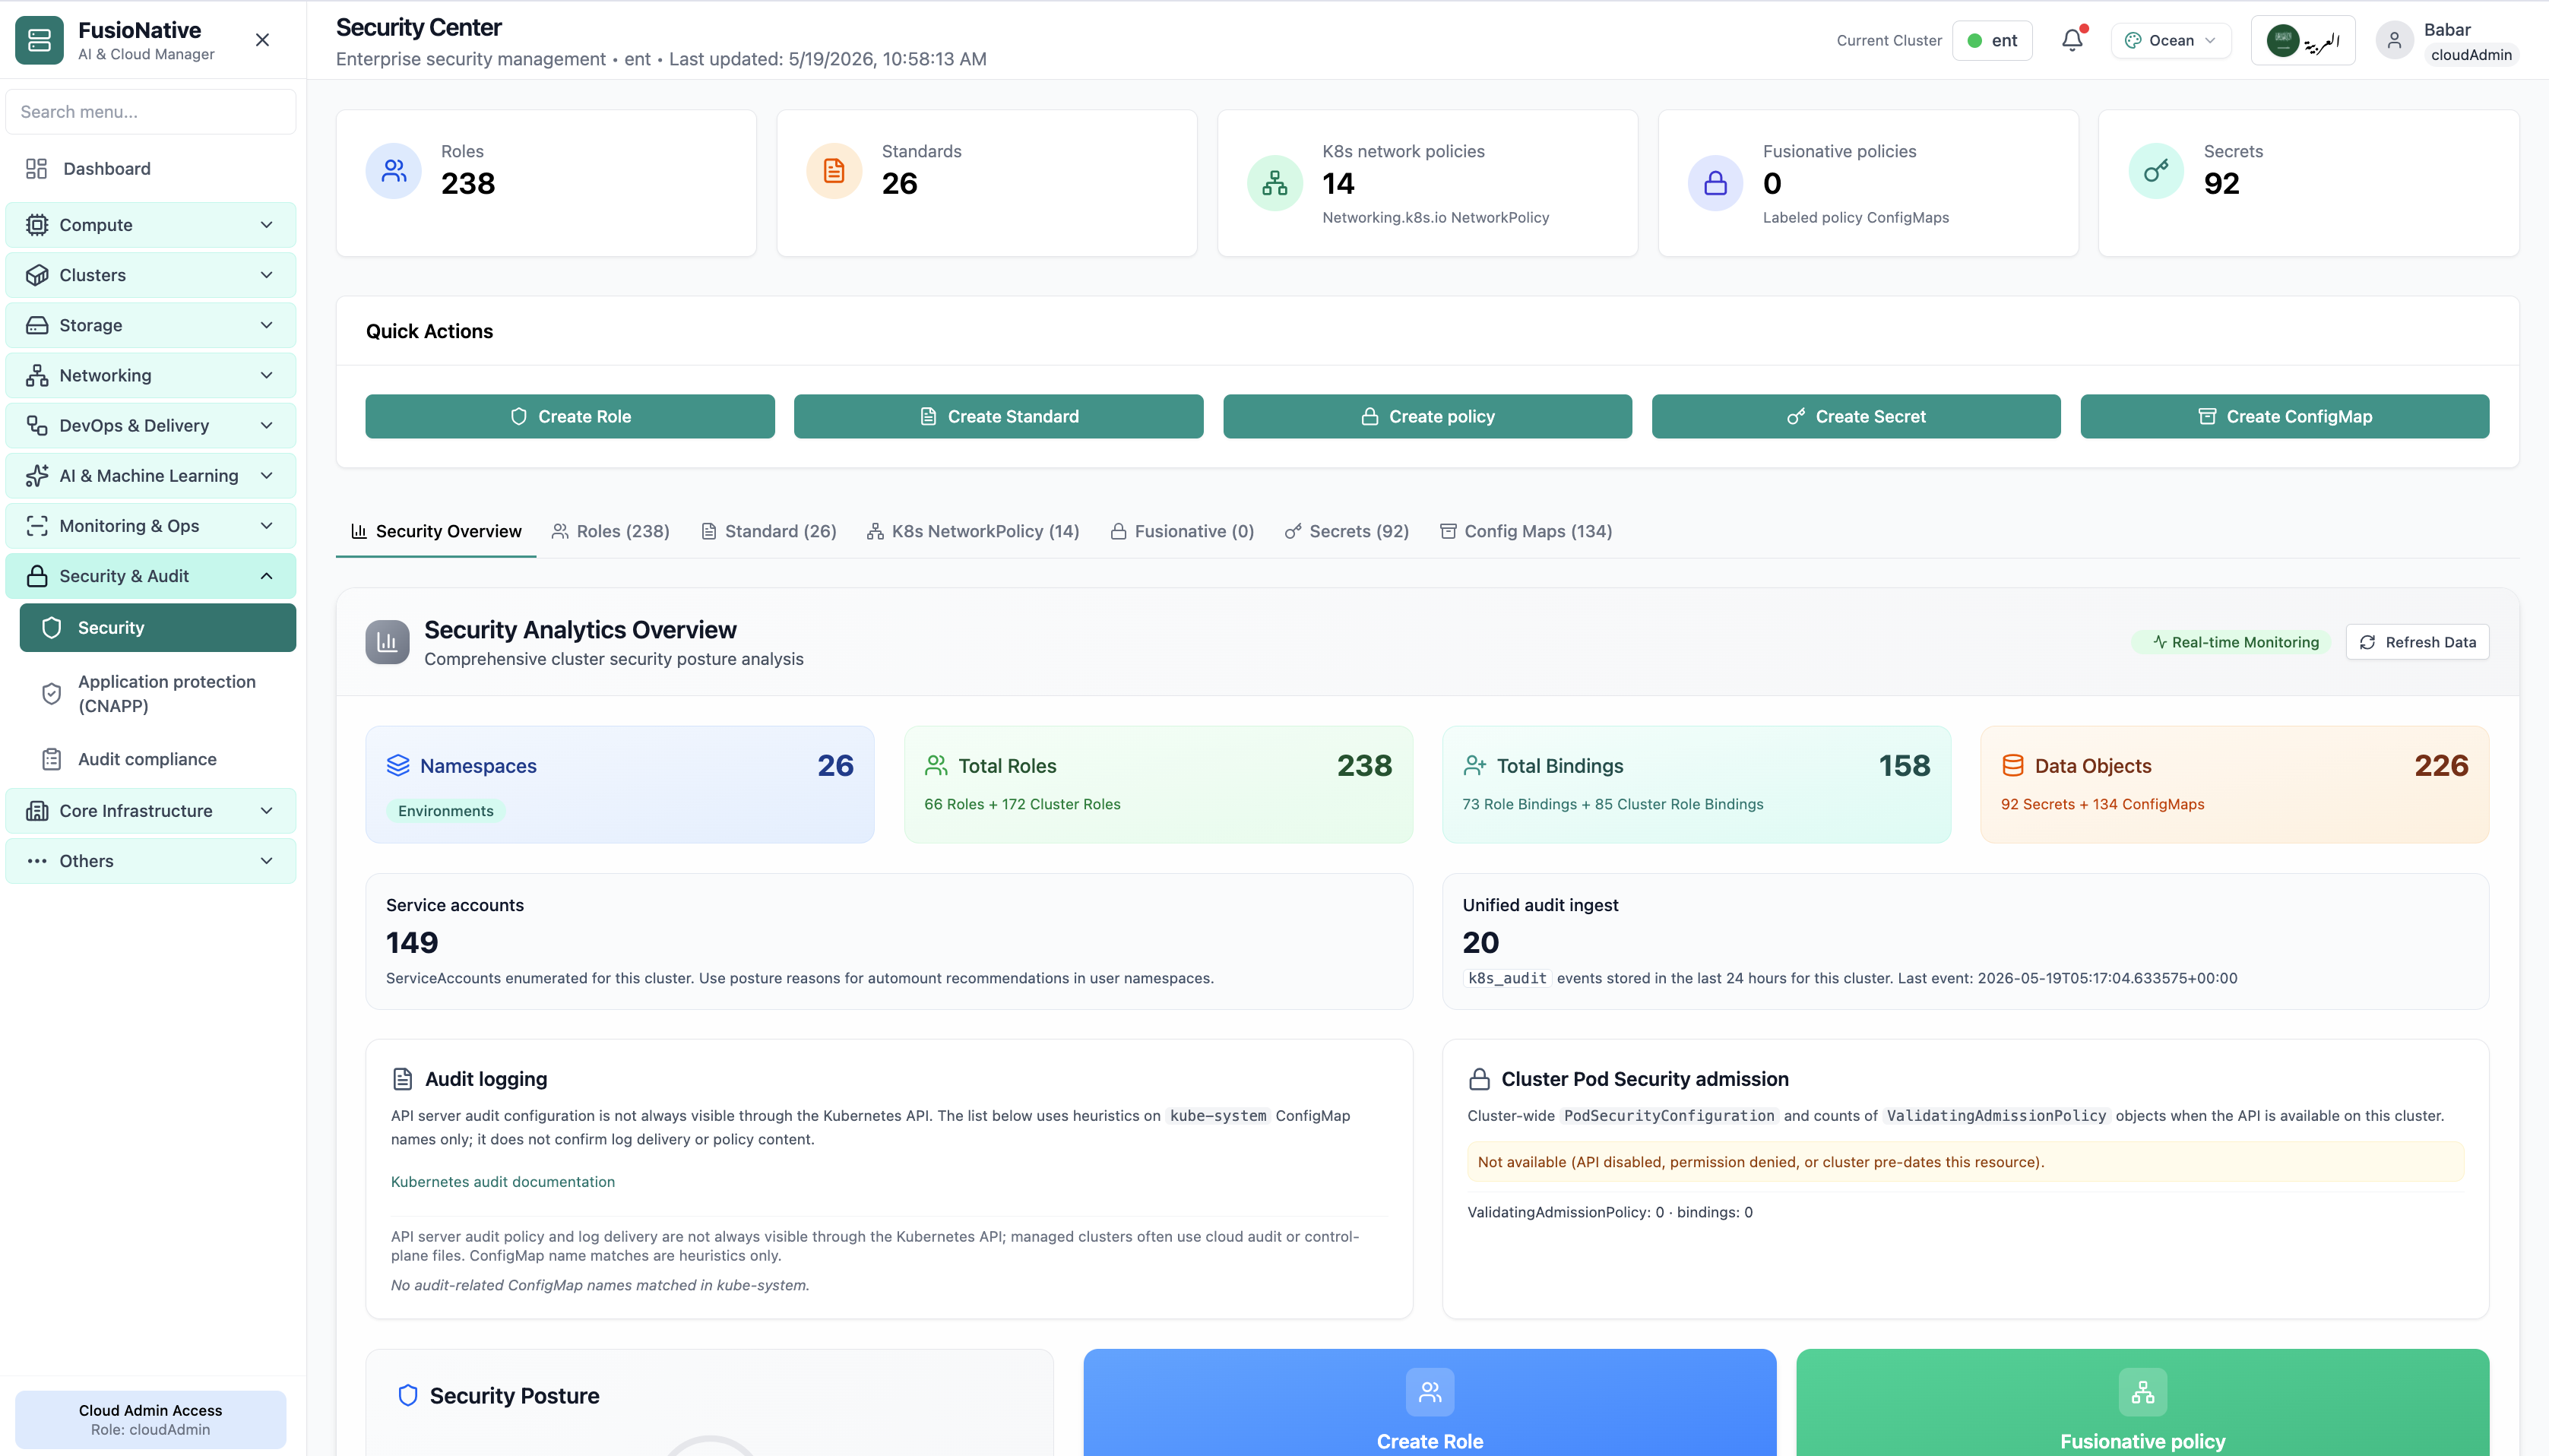Expand the Monitoring & Ops chevron

coord(267,526)
